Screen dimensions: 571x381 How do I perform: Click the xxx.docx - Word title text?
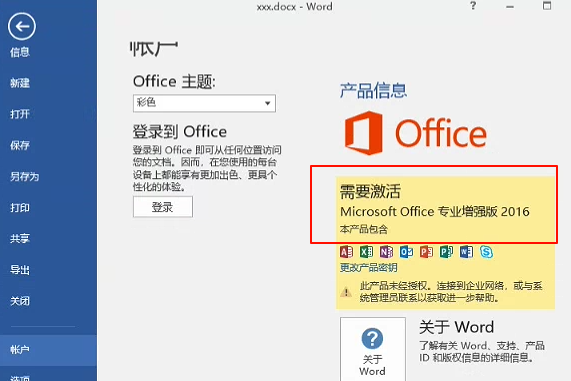coord(294,7)
